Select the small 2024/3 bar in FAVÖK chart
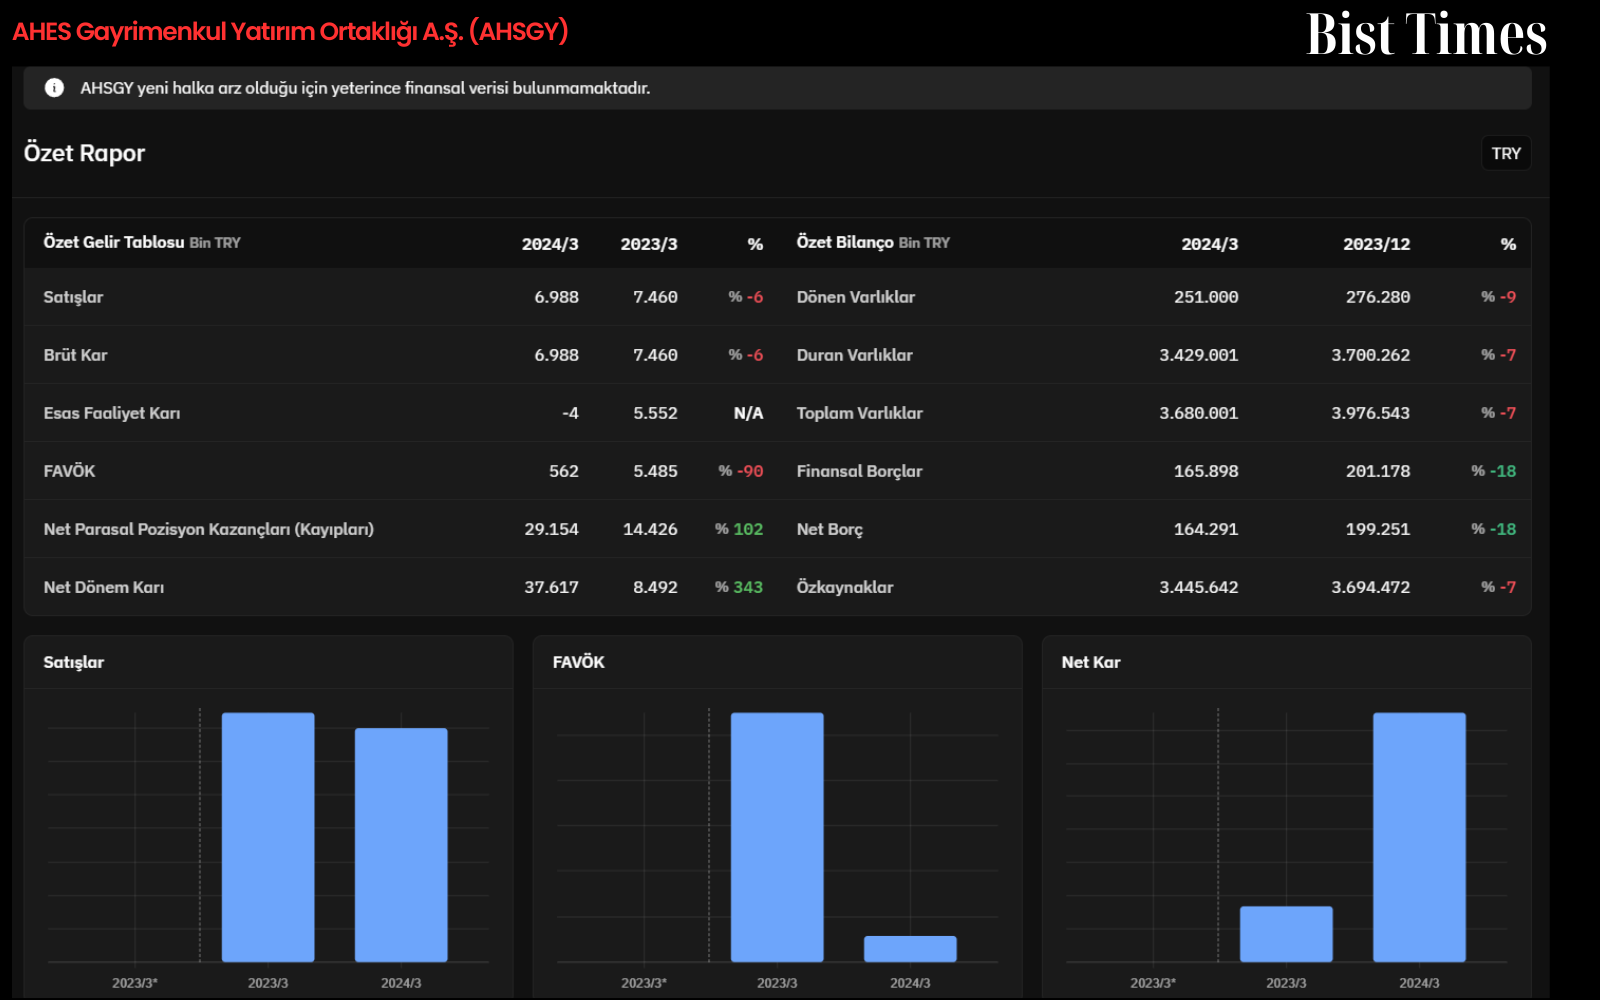 tap(910, 949)
